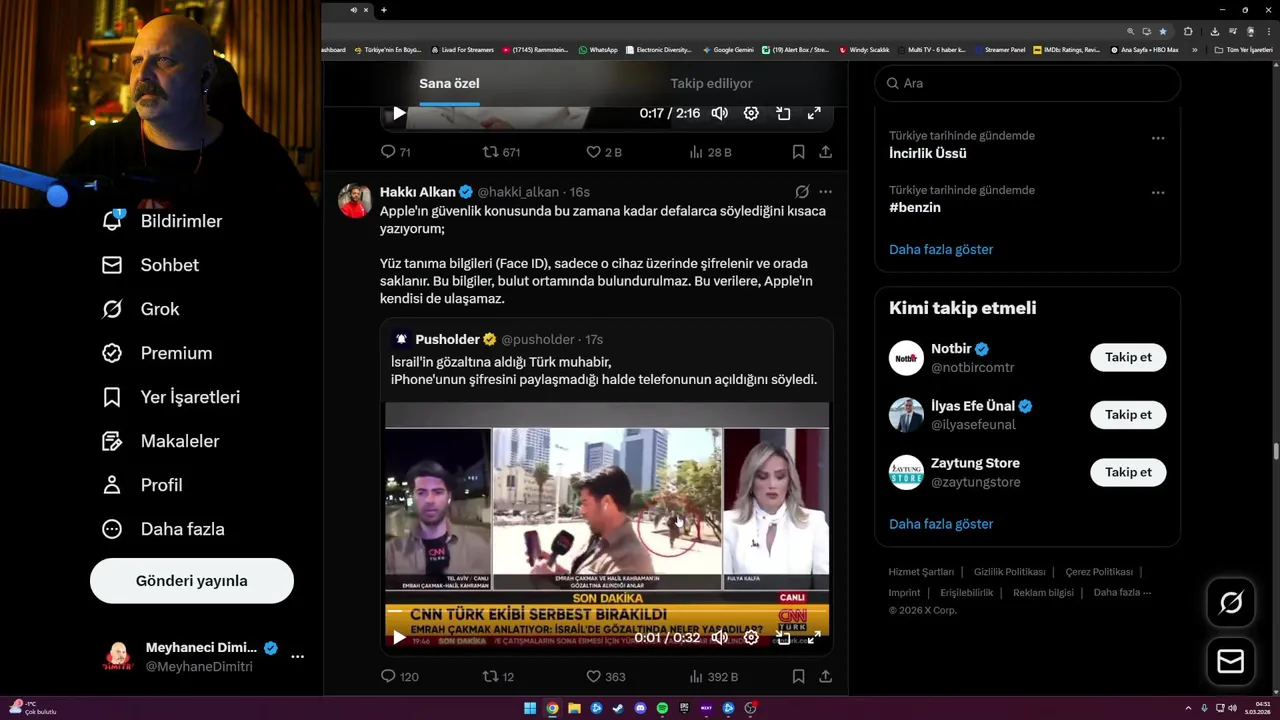The height and width of the screenshot is (720, 1280).
Task: Follow Zaytung Store with Takip et
Action: pos(1128,472)
